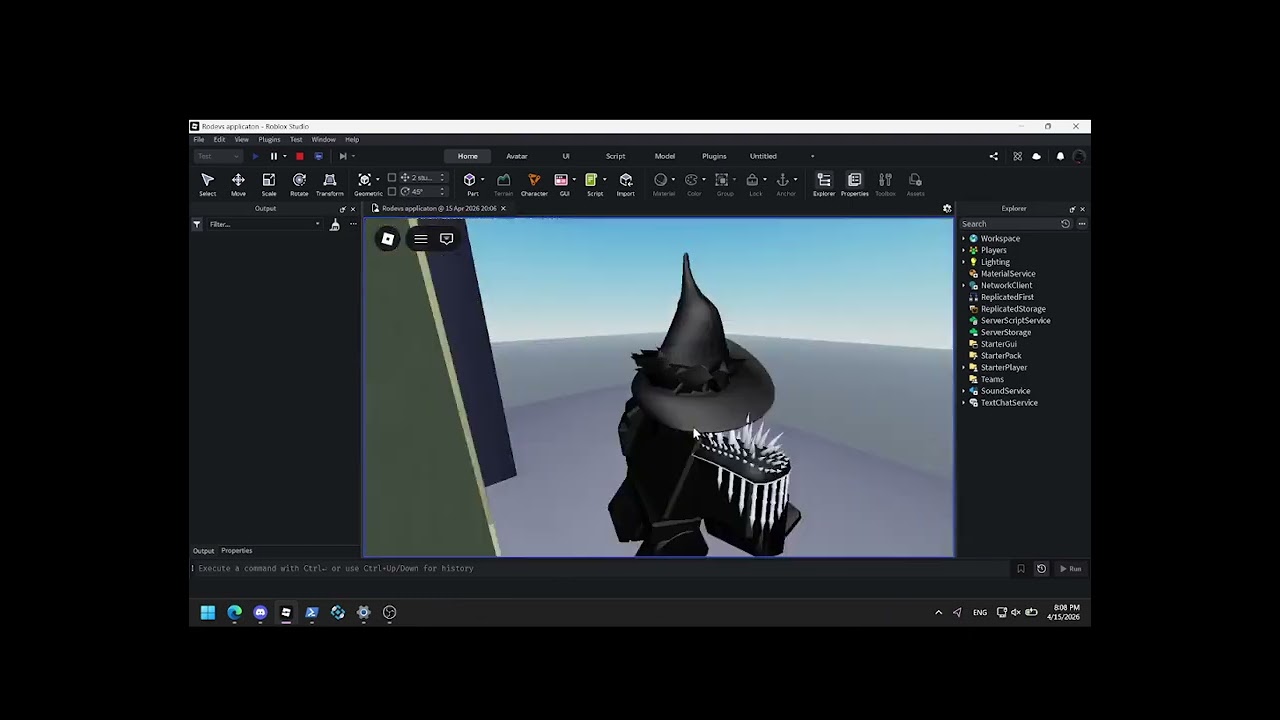The image size is (1280, 720).
Task: Insert a Character from the toolbar
Action: [534, 181]
